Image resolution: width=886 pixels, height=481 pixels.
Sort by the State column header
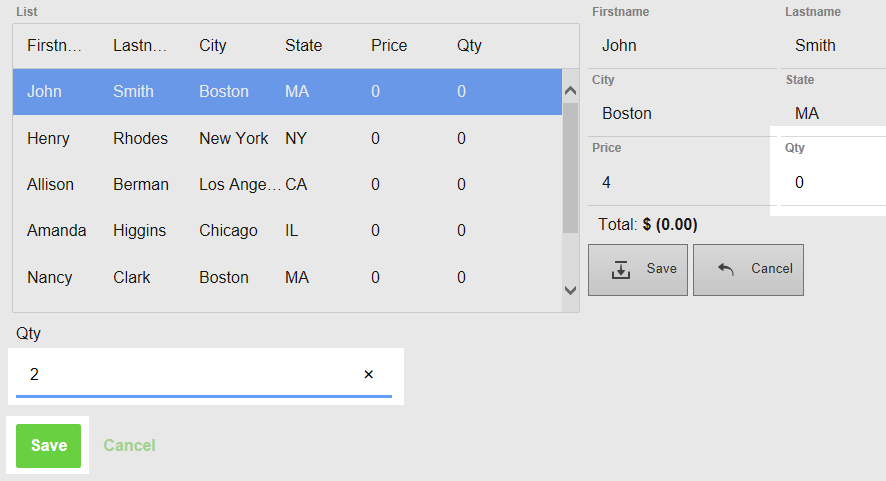(x=303, y=46)
